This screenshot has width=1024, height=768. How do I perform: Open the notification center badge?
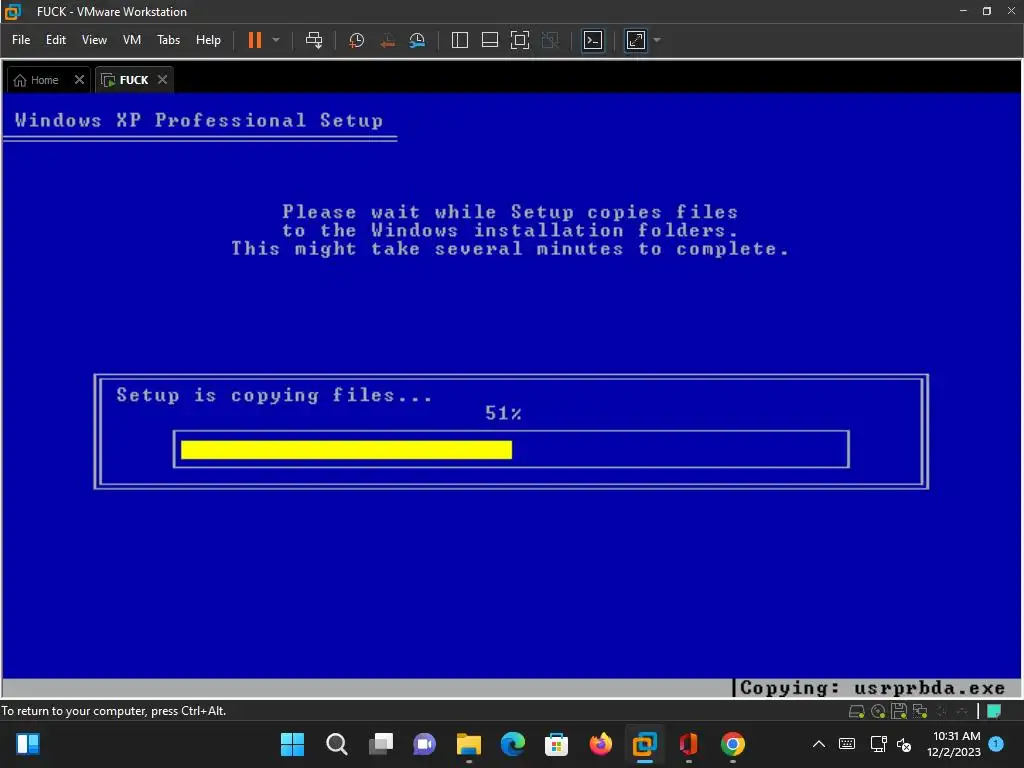pos(996,744)
